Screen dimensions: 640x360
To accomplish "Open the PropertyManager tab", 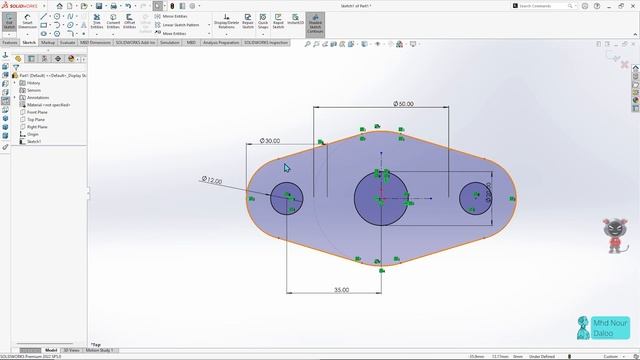I will [31, 59].
